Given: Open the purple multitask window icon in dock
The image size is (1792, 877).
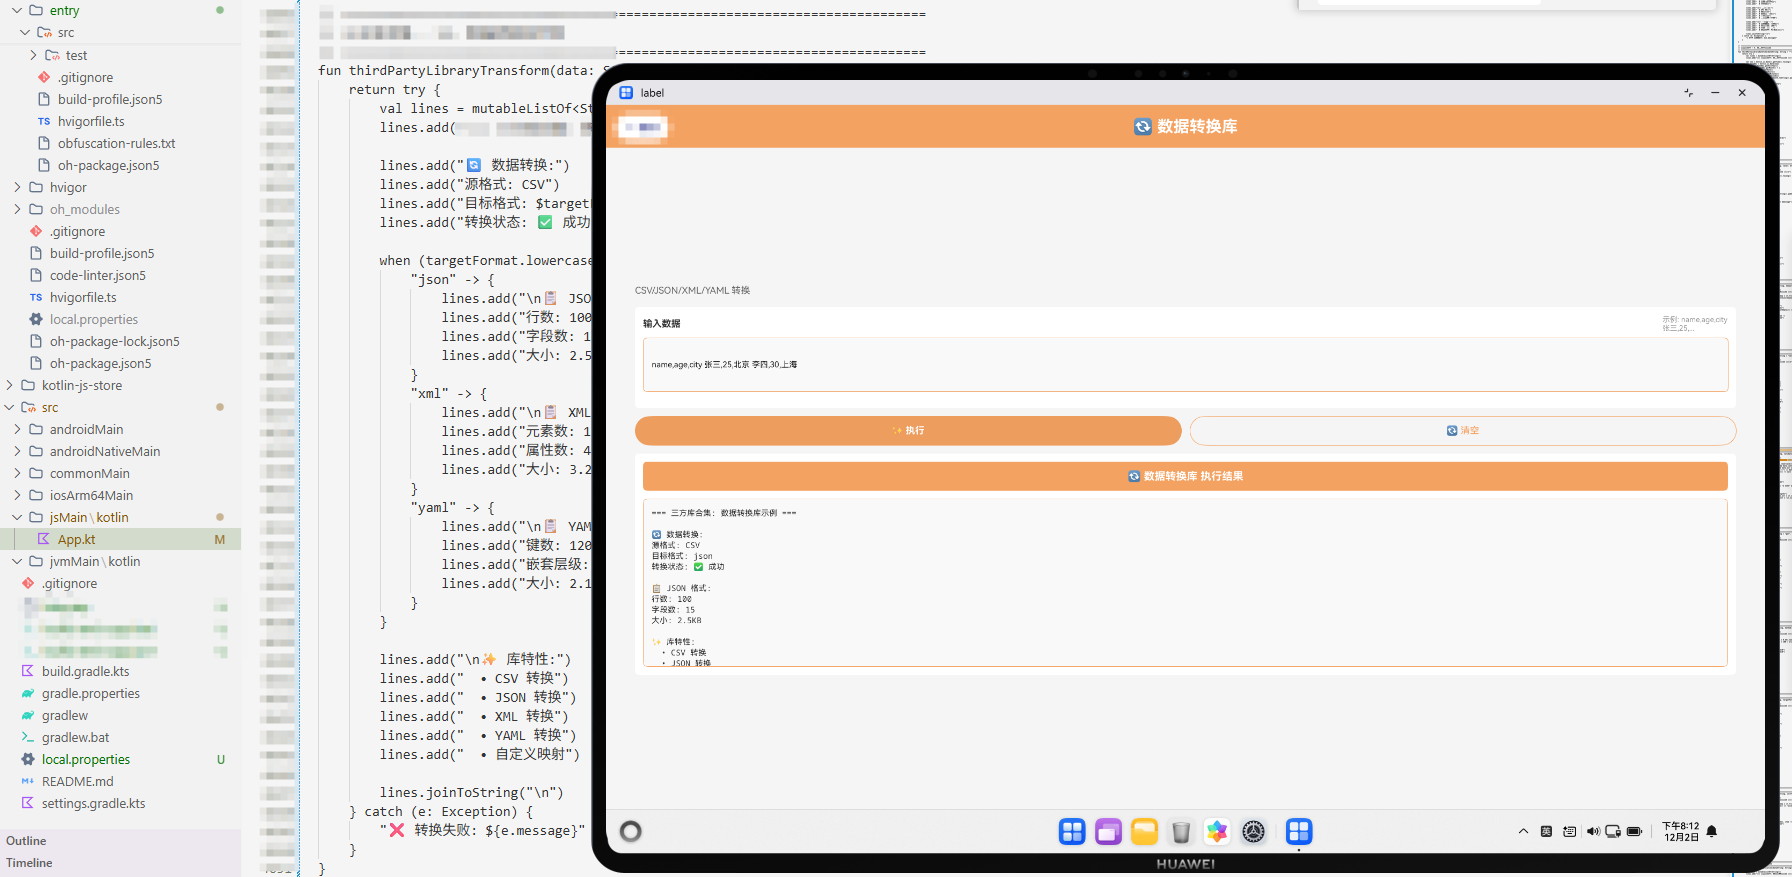Looking at the screenshot, I should (1108, 831).
